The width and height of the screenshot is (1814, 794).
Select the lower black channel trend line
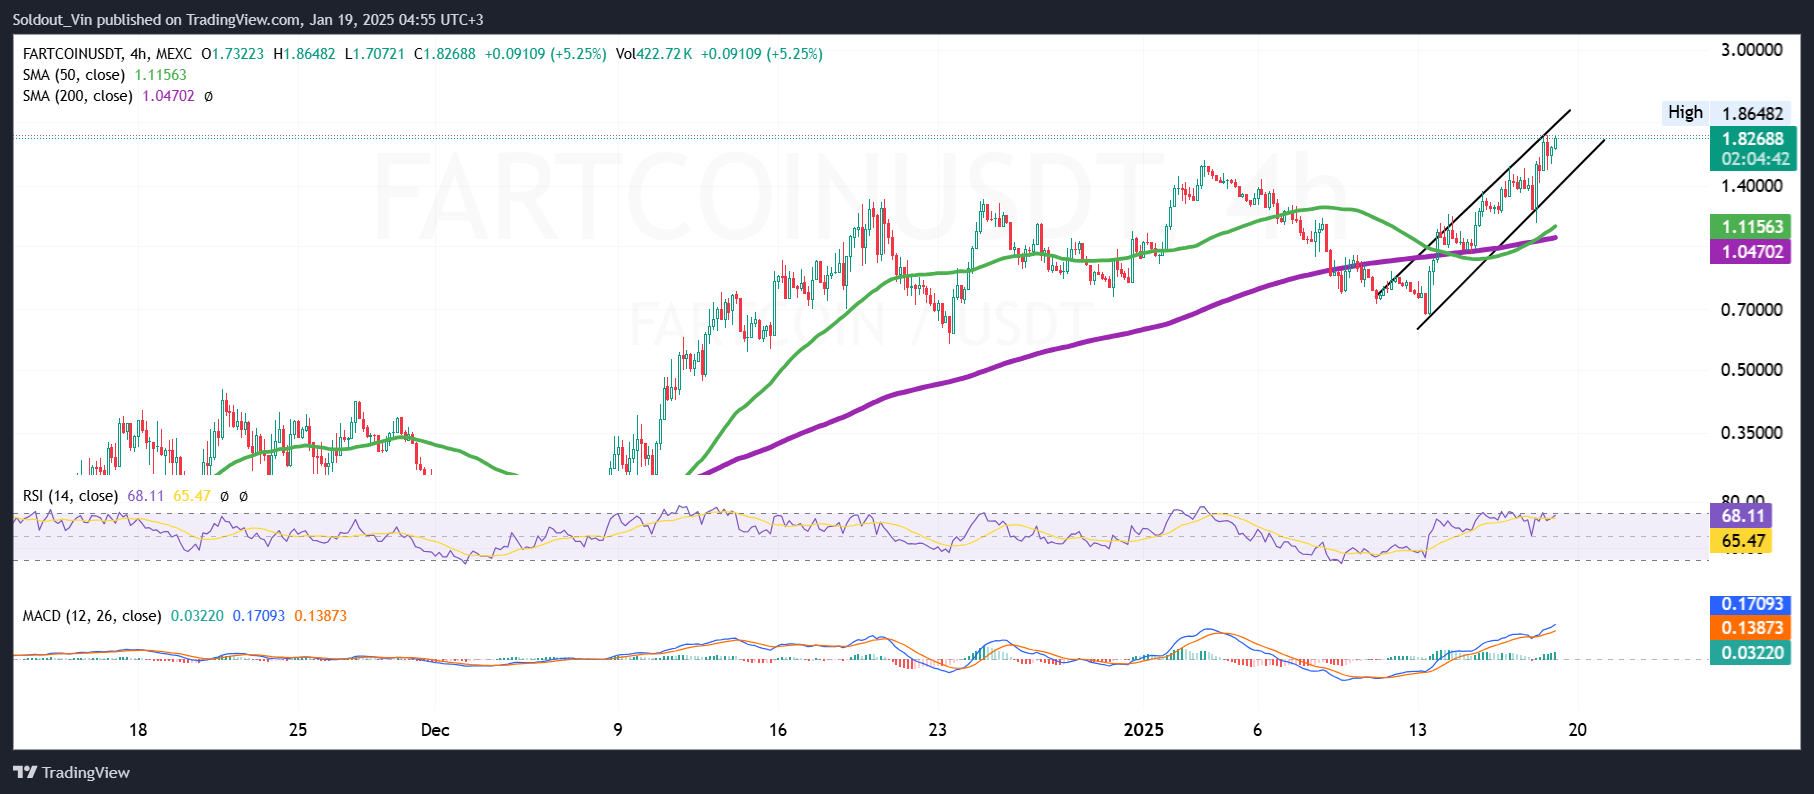coord(1510,234)
